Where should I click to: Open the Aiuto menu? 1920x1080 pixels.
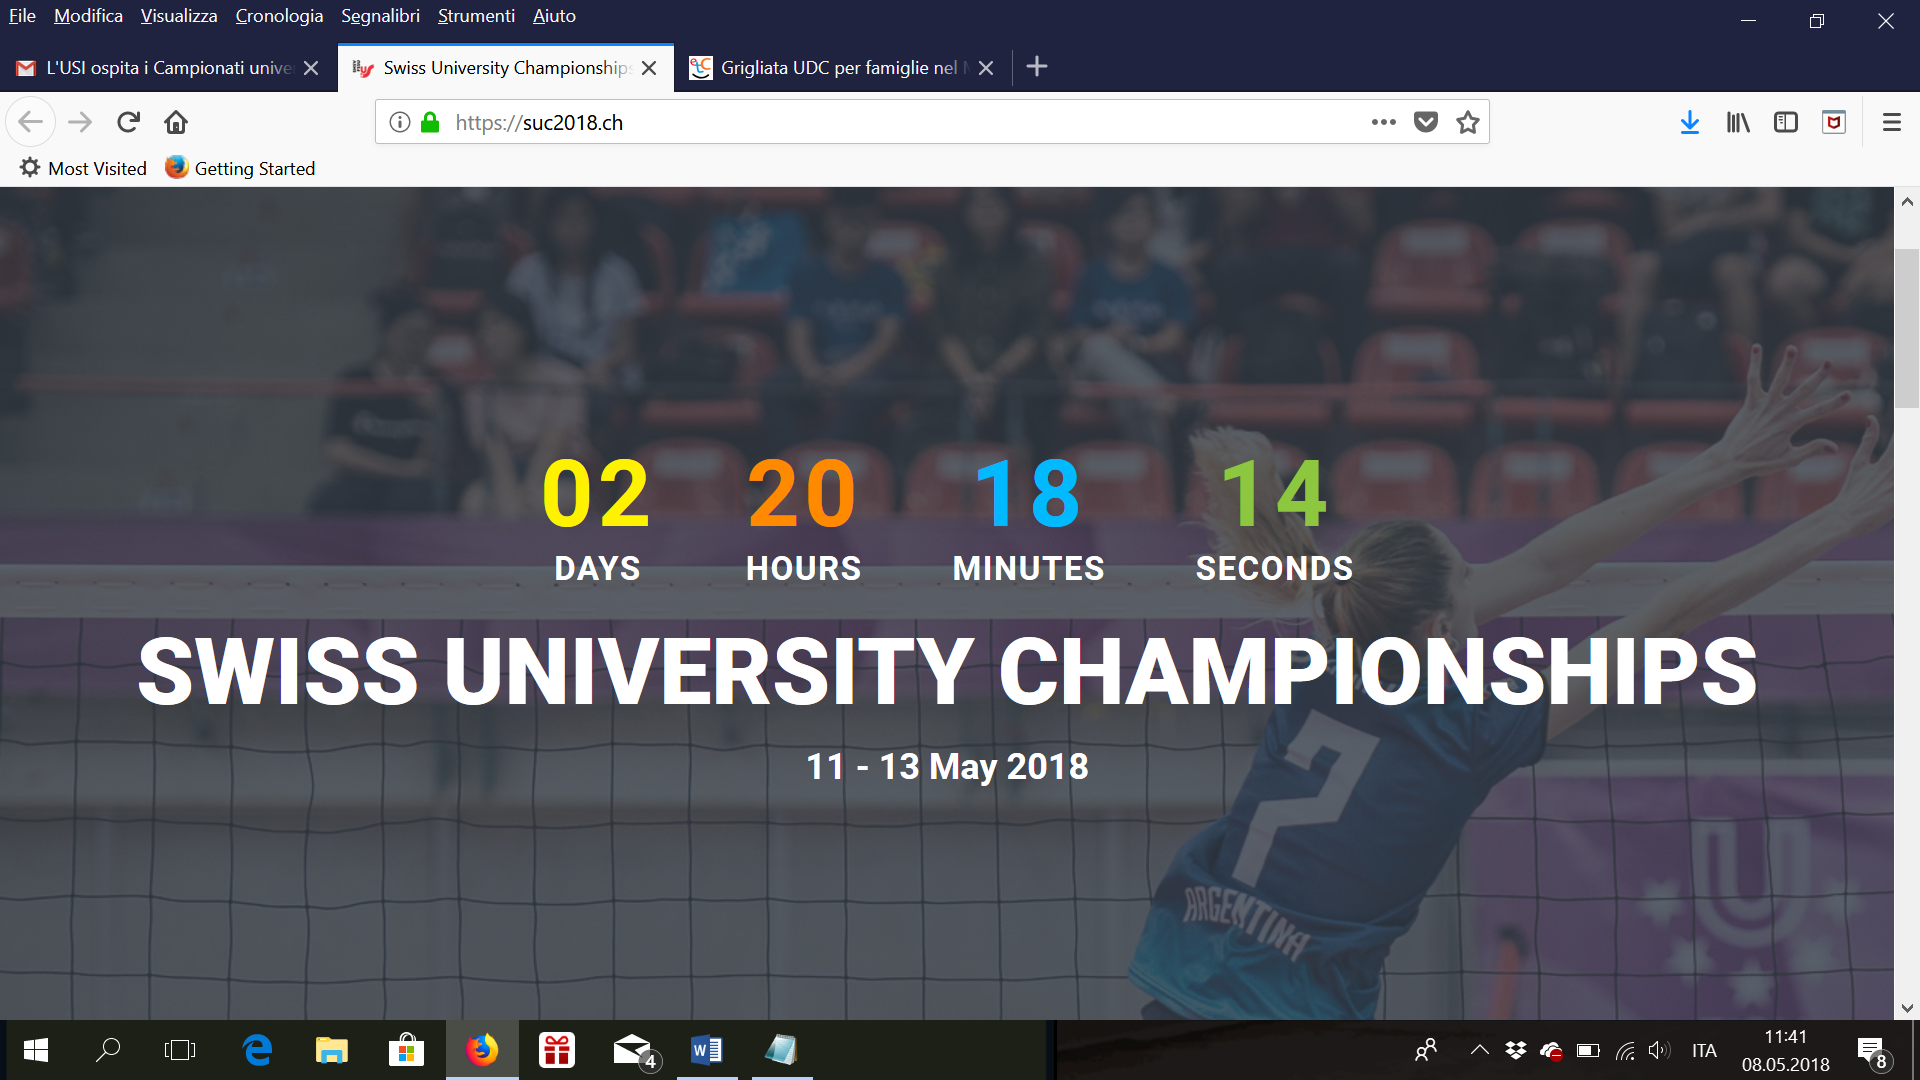554,16
